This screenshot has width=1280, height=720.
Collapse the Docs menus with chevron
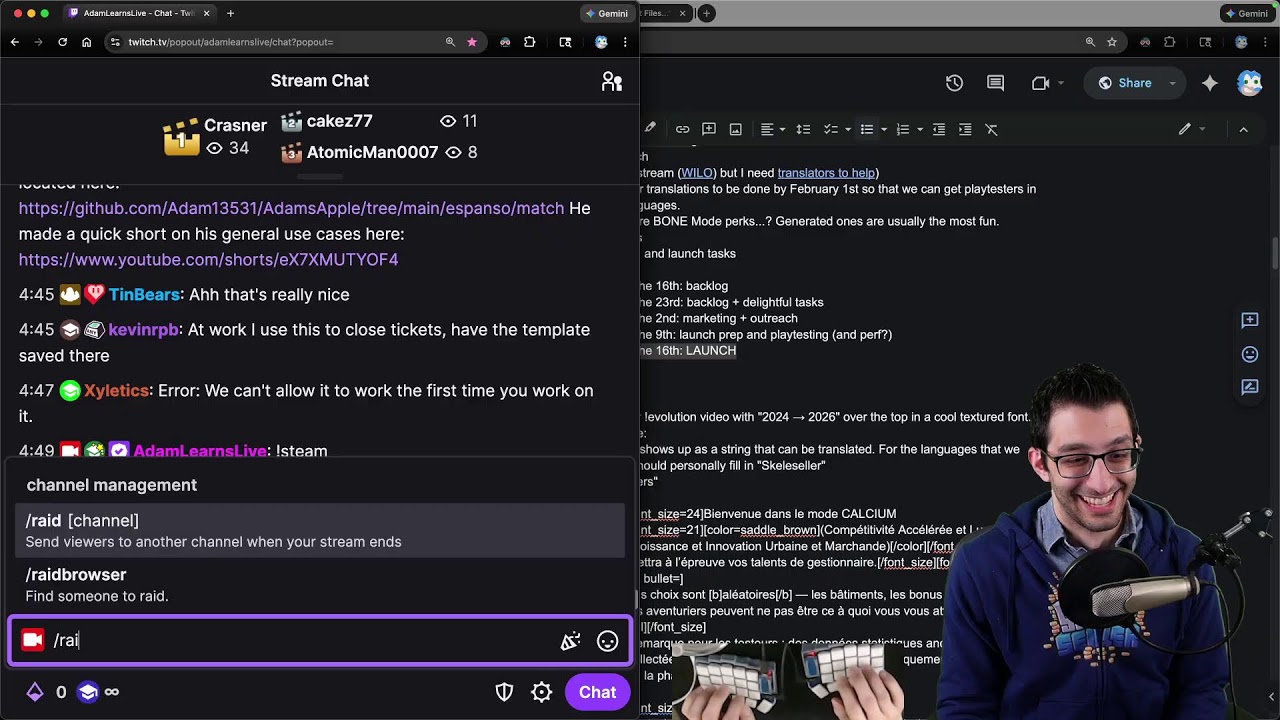coord(1244,129)
